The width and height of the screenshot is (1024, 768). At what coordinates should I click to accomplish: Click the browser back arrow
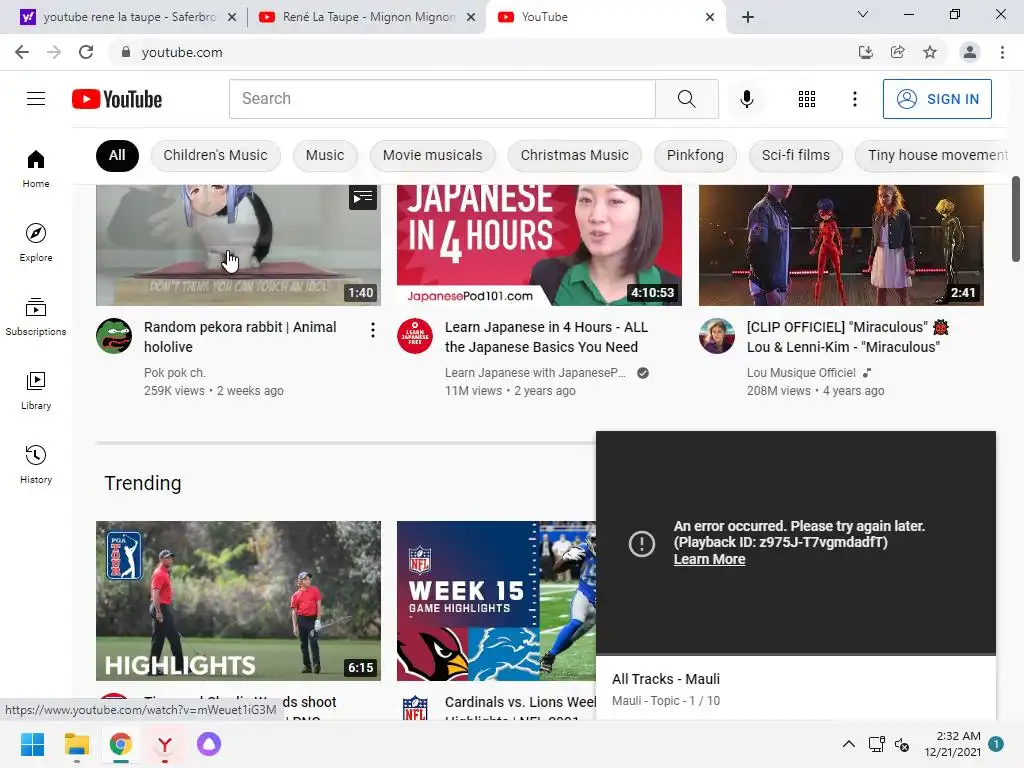(22, 52)
